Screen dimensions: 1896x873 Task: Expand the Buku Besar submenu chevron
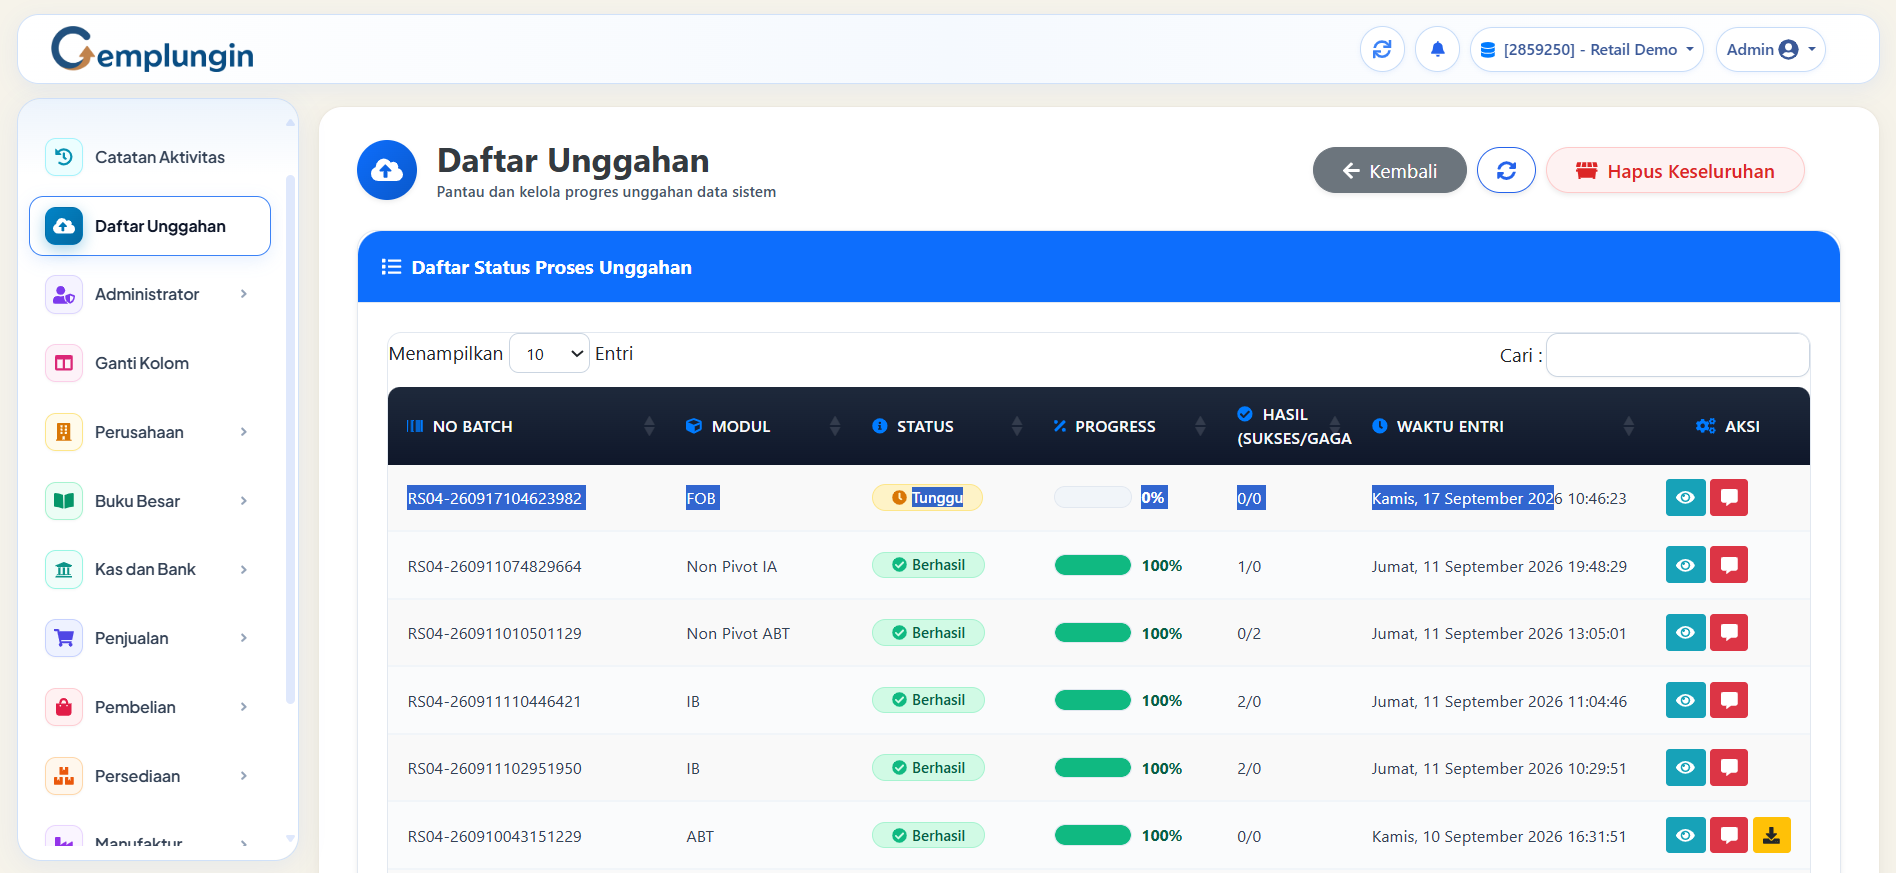pyautogui.click(x=243, y=500)
